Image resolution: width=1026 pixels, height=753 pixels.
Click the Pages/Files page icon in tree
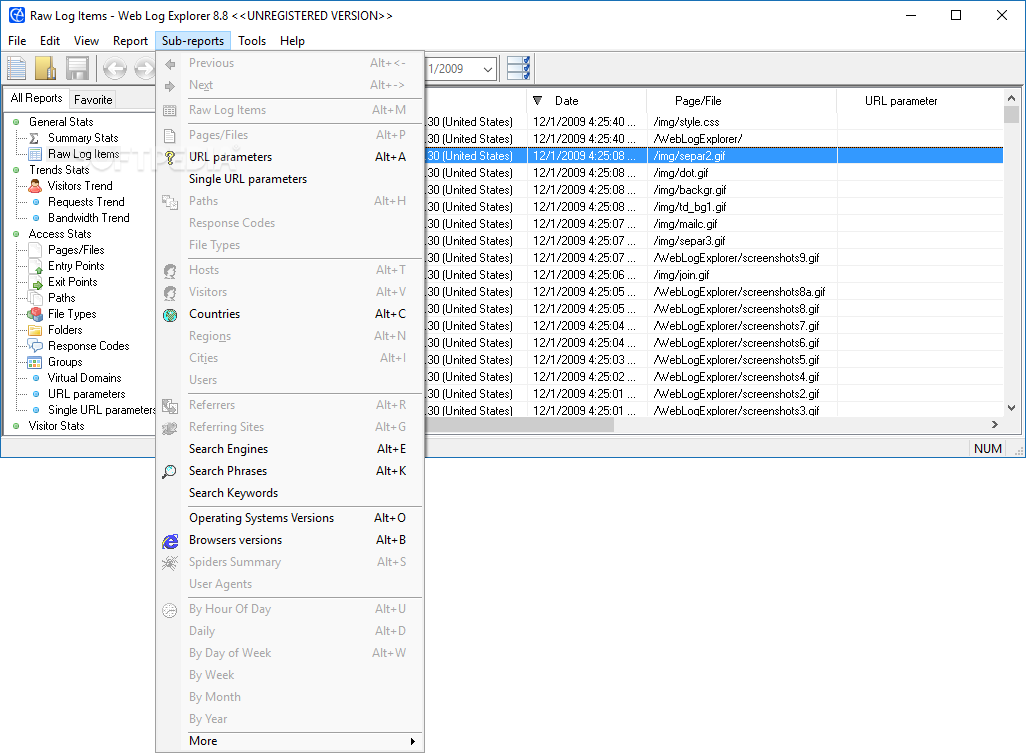[35, 251]
